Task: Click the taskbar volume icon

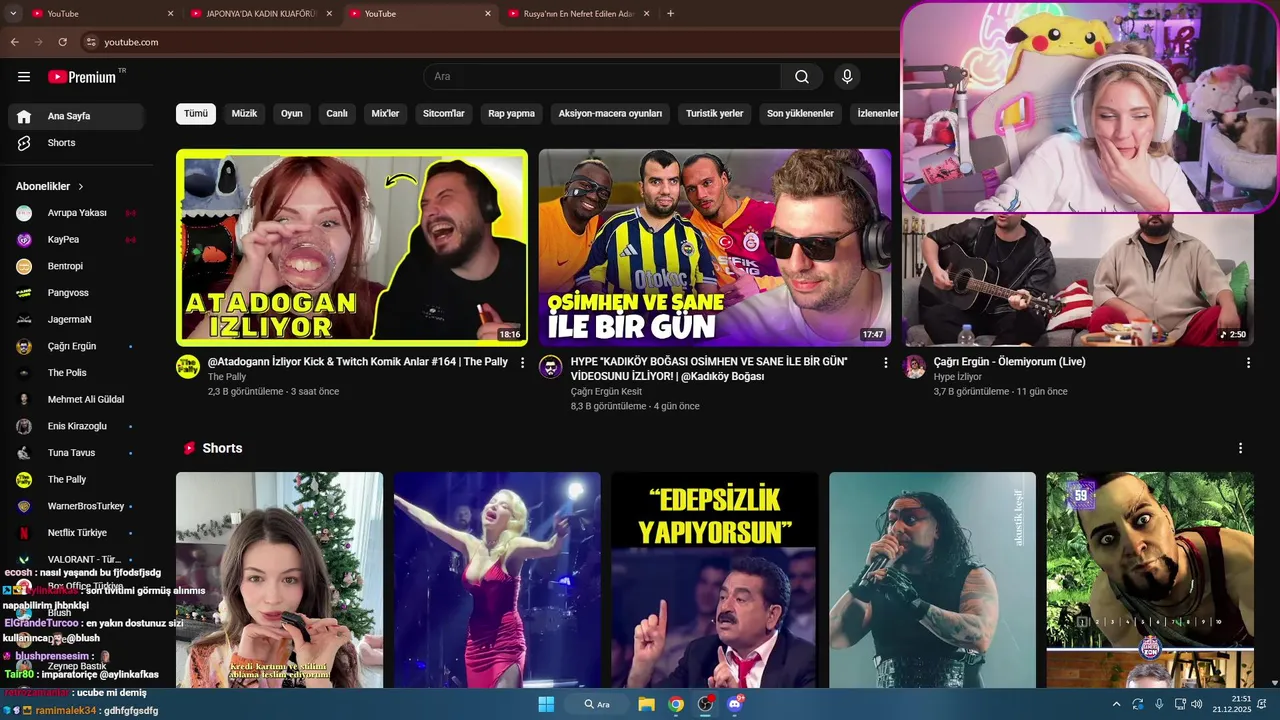Action: 1197,704
